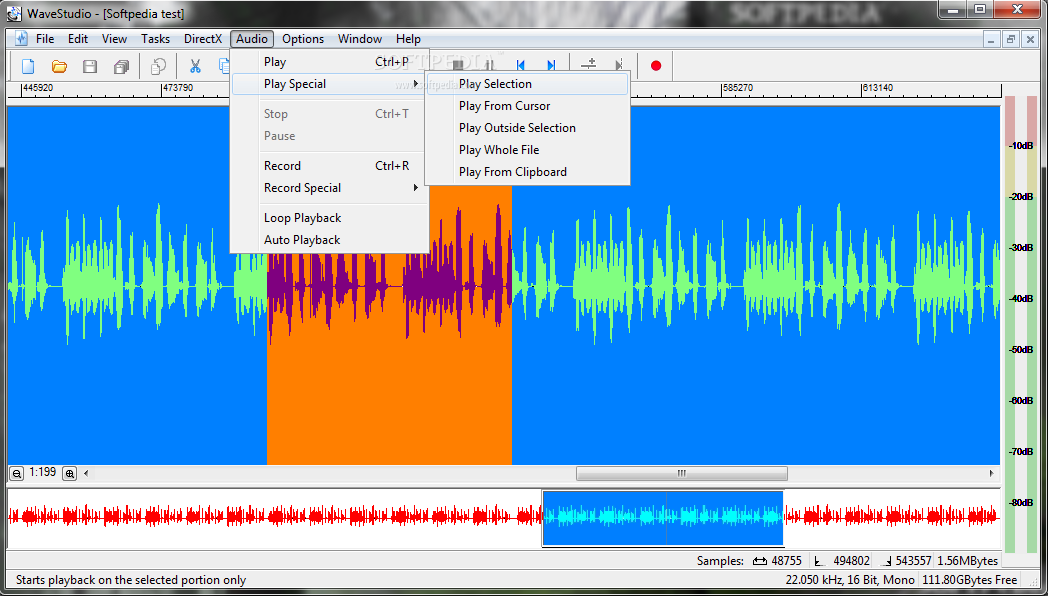Toggle Auto Playback option

coord(330,240)
